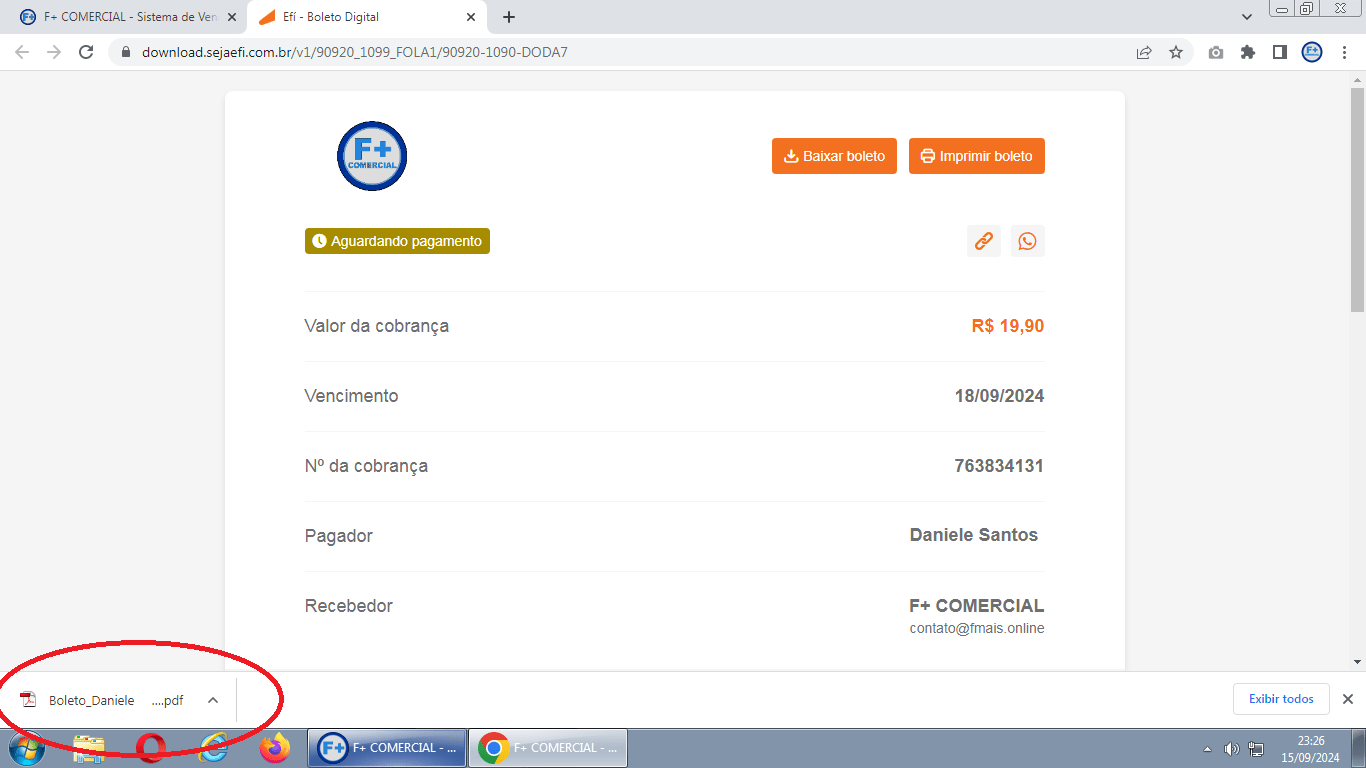1366x768 pixels.
Task: Switch to F+ COMERCIAL app taskbar window
Action: click(387, 748)
